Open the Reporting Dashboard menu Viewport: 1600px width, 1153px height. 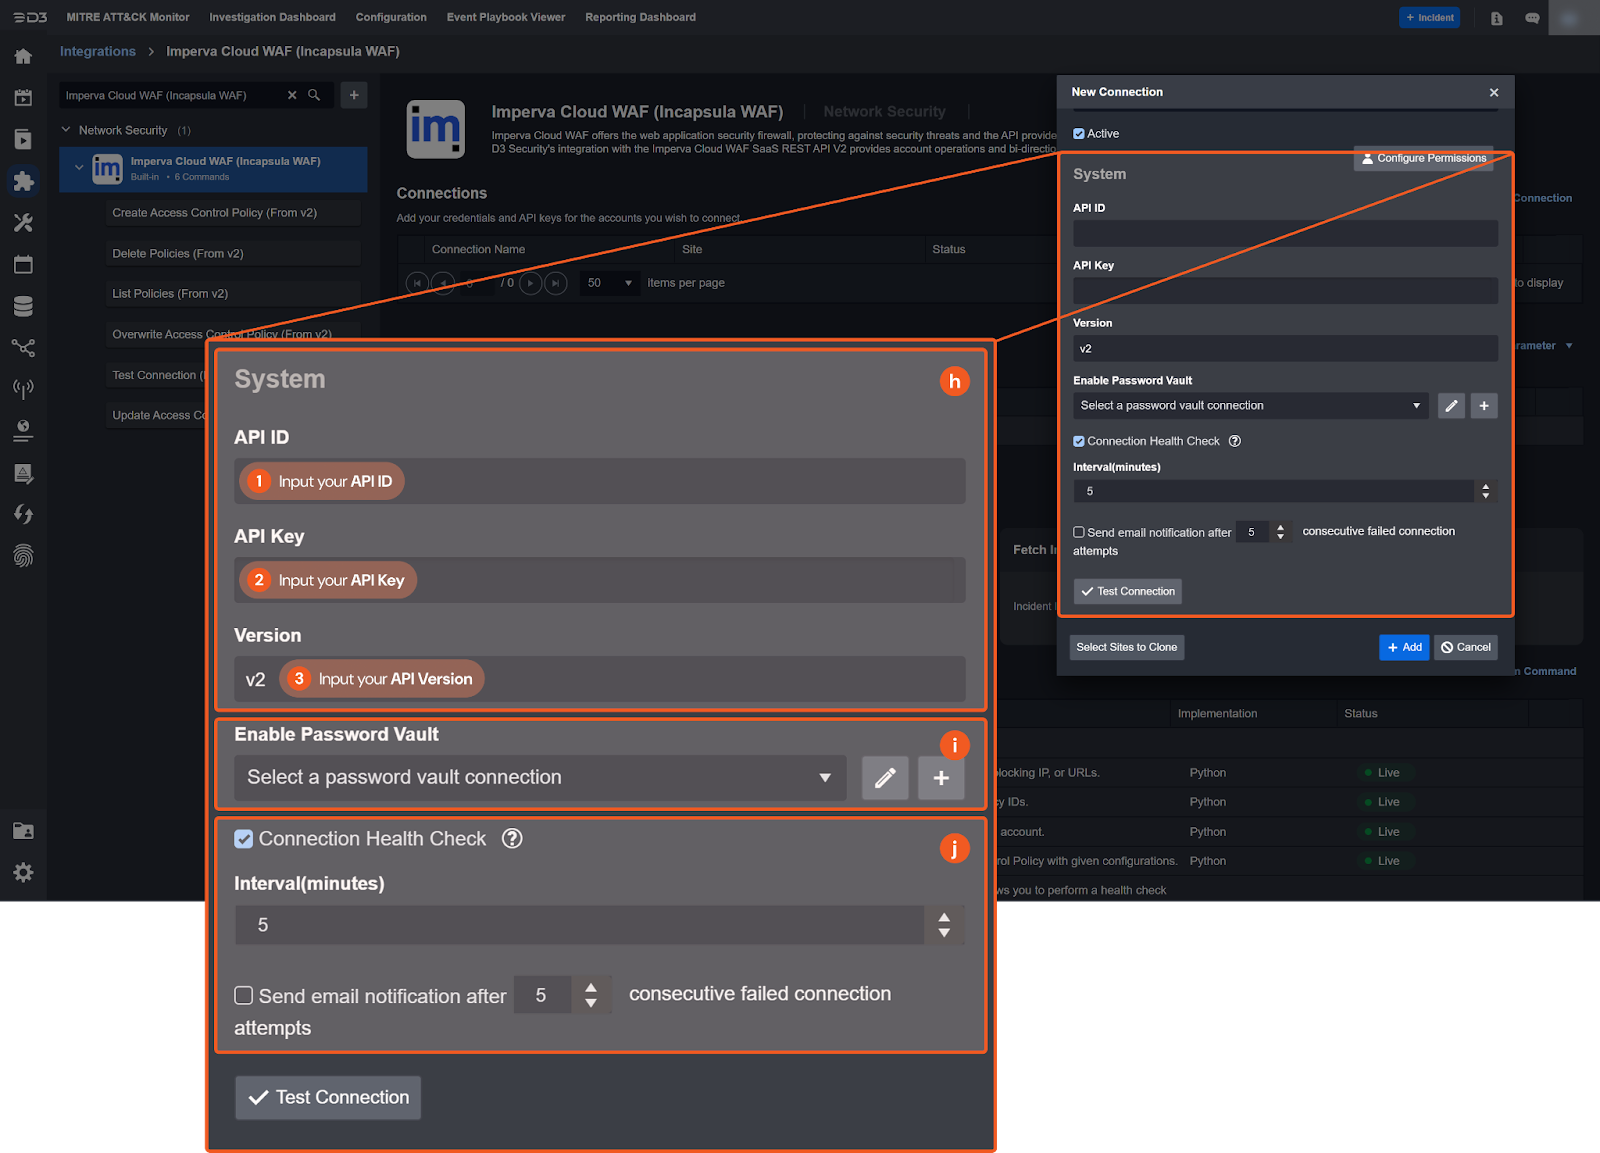point(640,17)
